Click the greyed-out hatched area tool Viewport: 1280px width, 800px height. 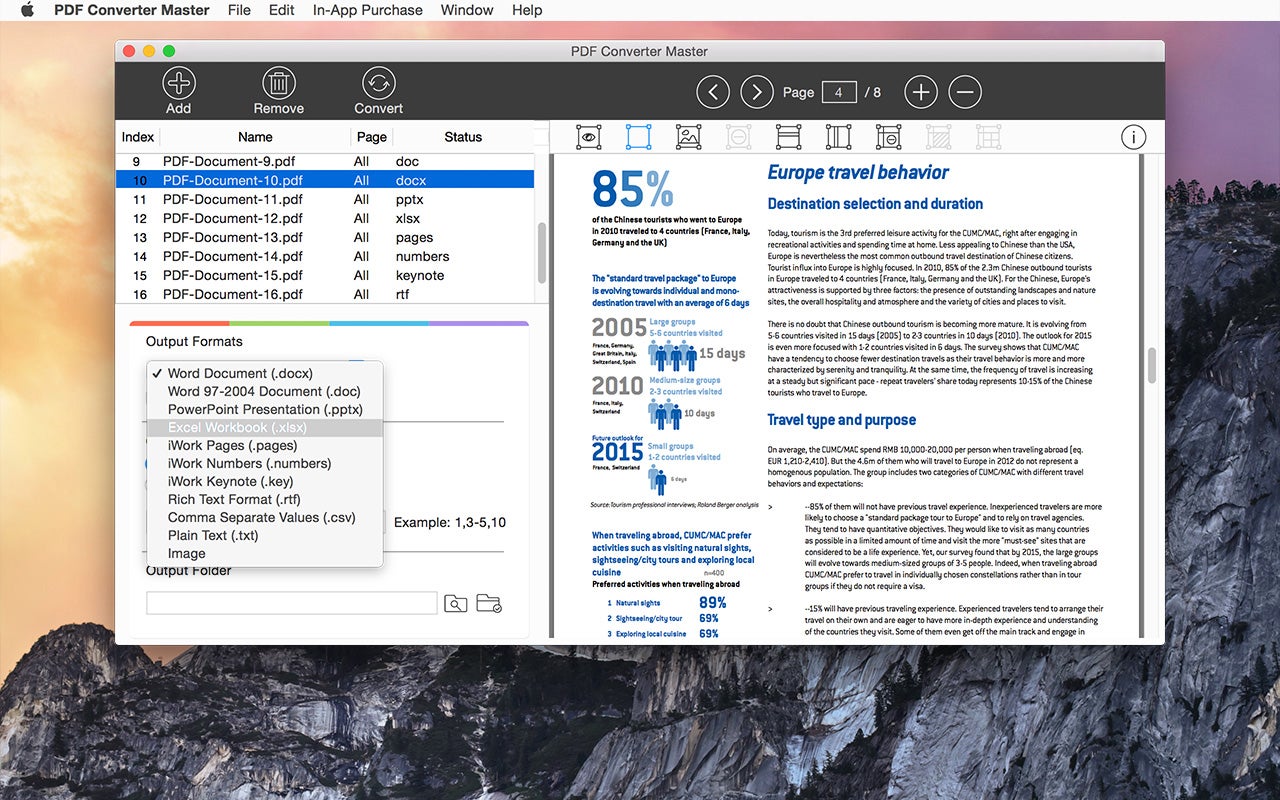[x=938, y=137]
